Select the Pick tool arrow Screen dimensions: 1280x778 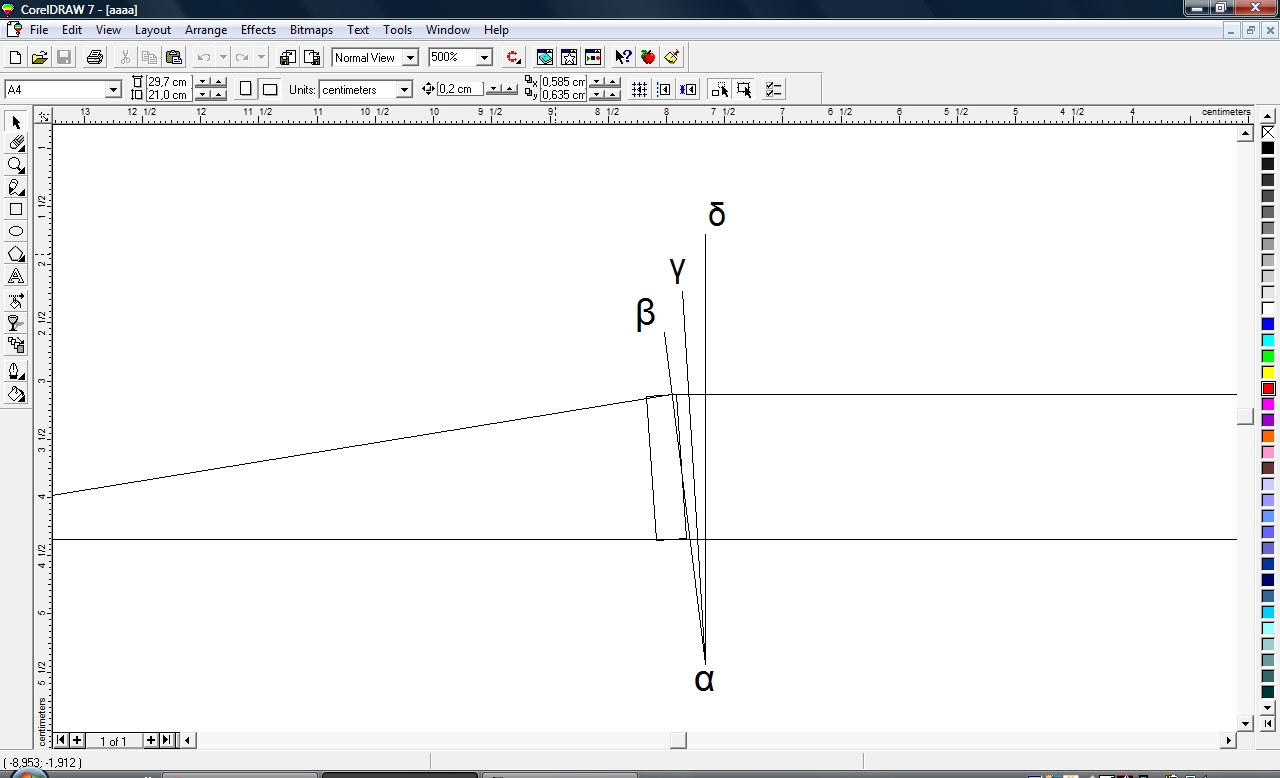[16, 122]
